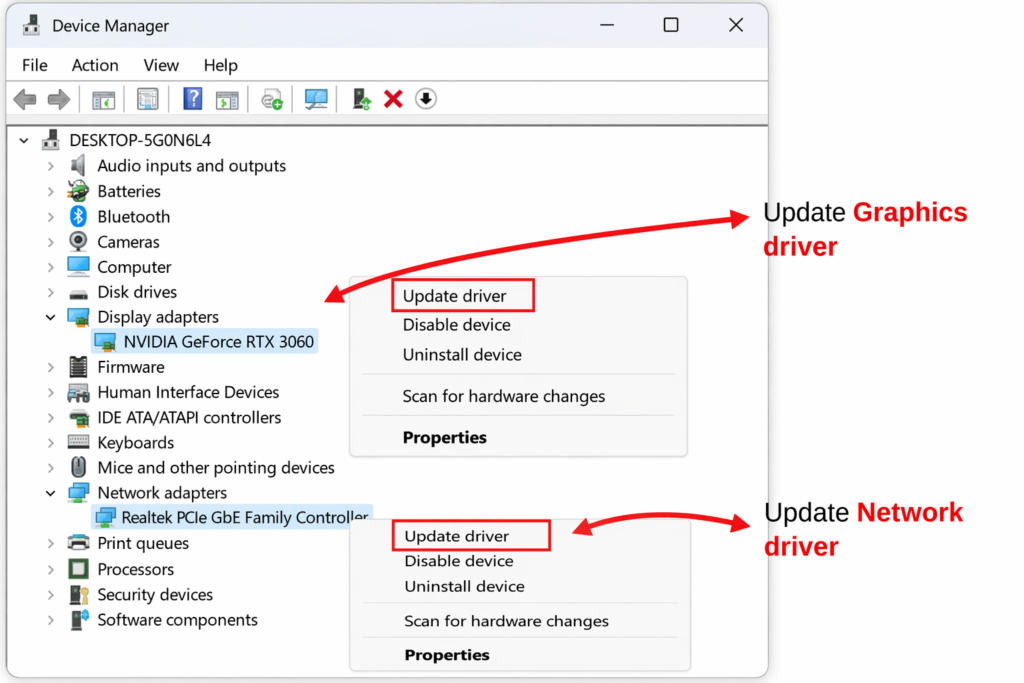
Task: Go forward using the toolbar forward arrow
Action: coord(59,99)
